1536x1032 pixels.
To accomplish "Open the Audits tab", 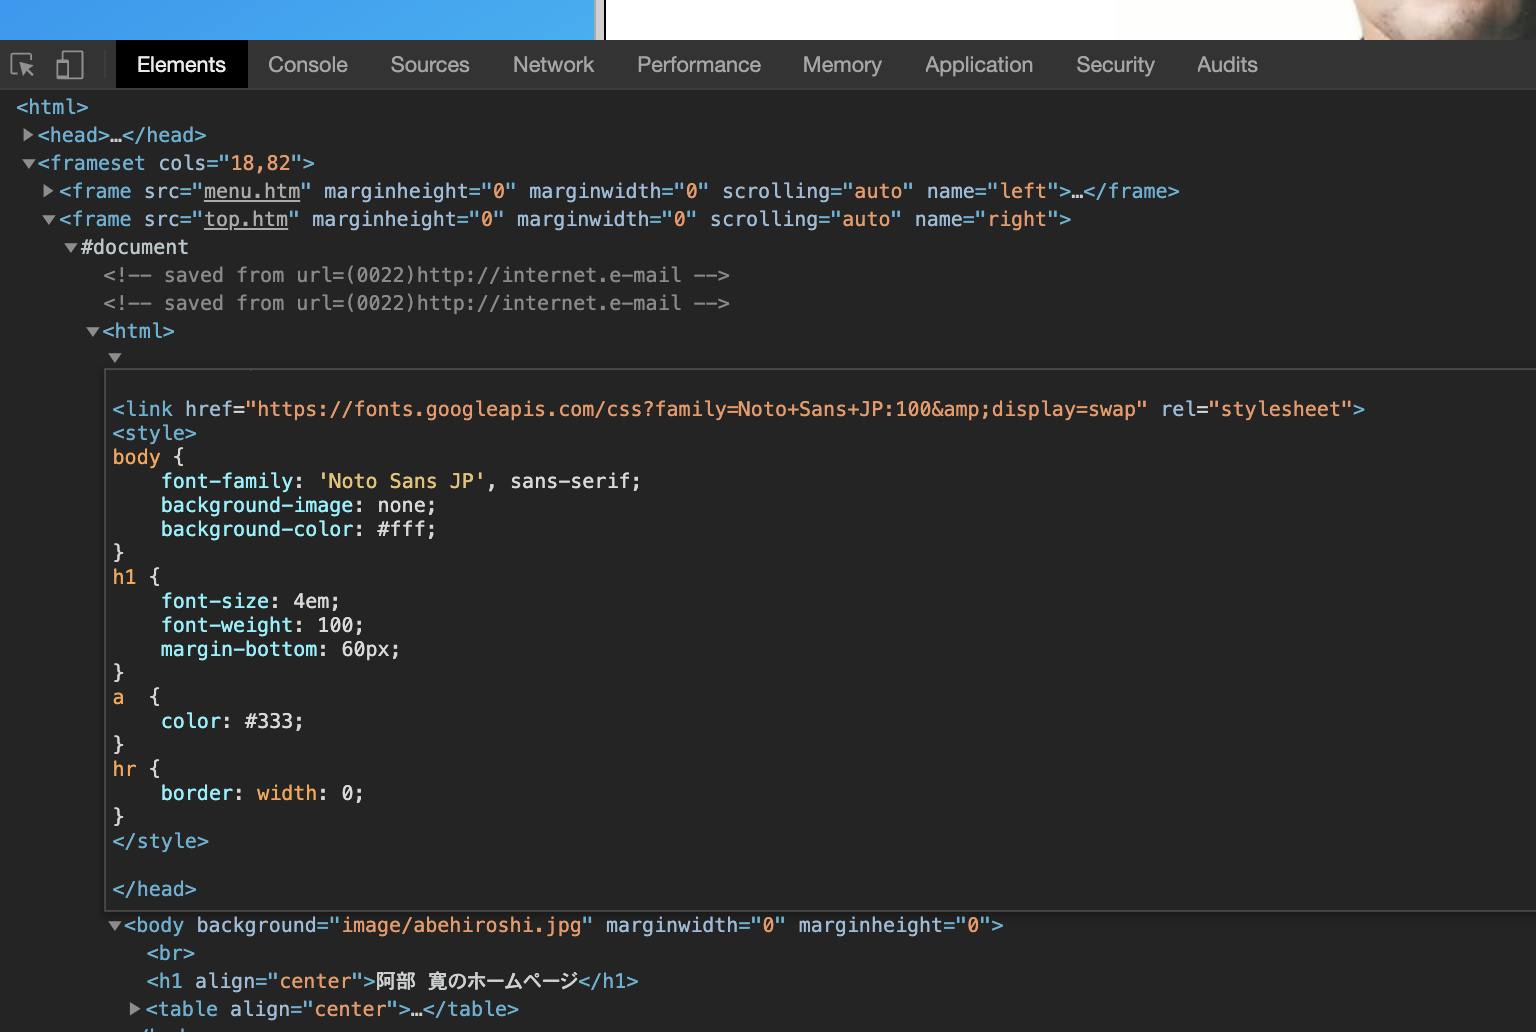I will (1227, 65).
